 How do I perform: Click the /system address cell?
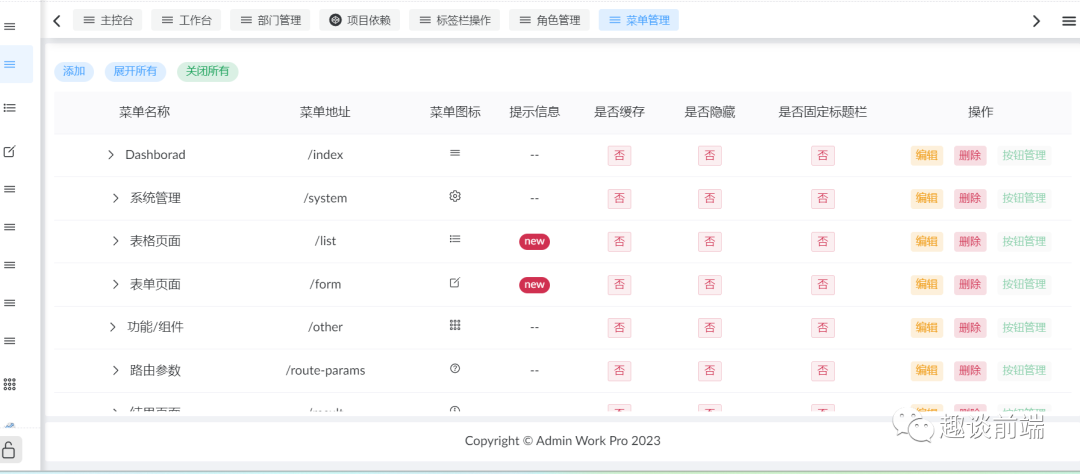pyautogui.click(x=325, y=198)
